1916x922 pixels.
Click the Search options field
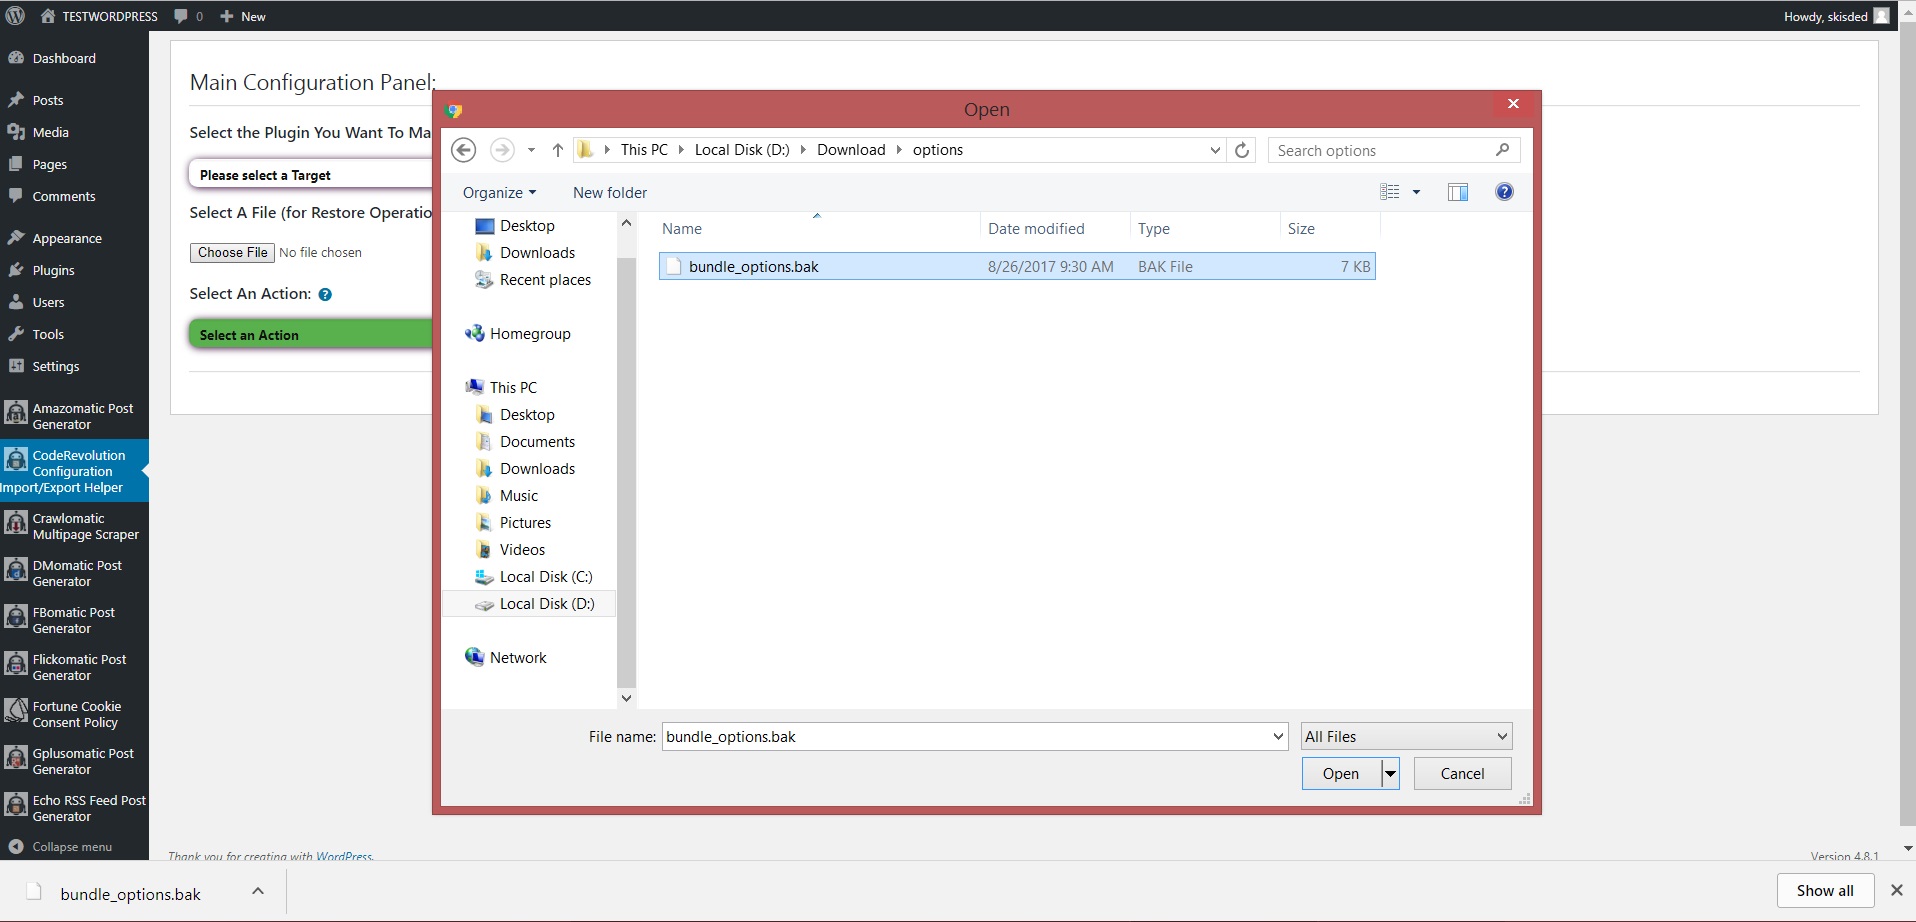coord(1394,150)
